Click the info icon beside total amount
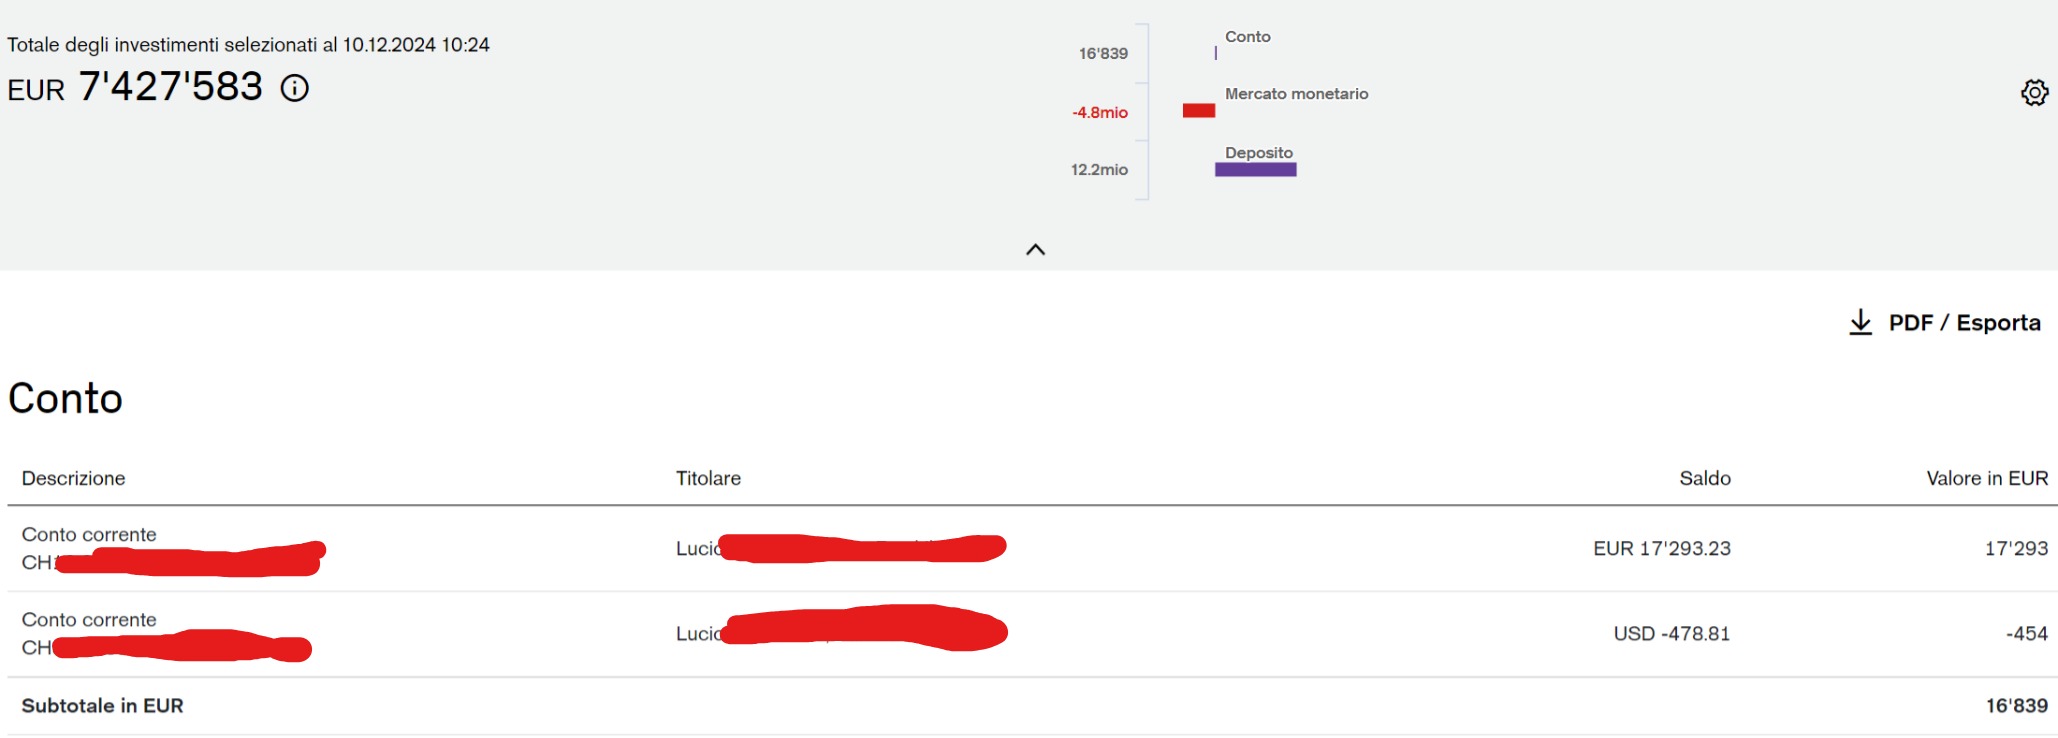Screen dimensions: 2058x738 (x=294, y=88)
